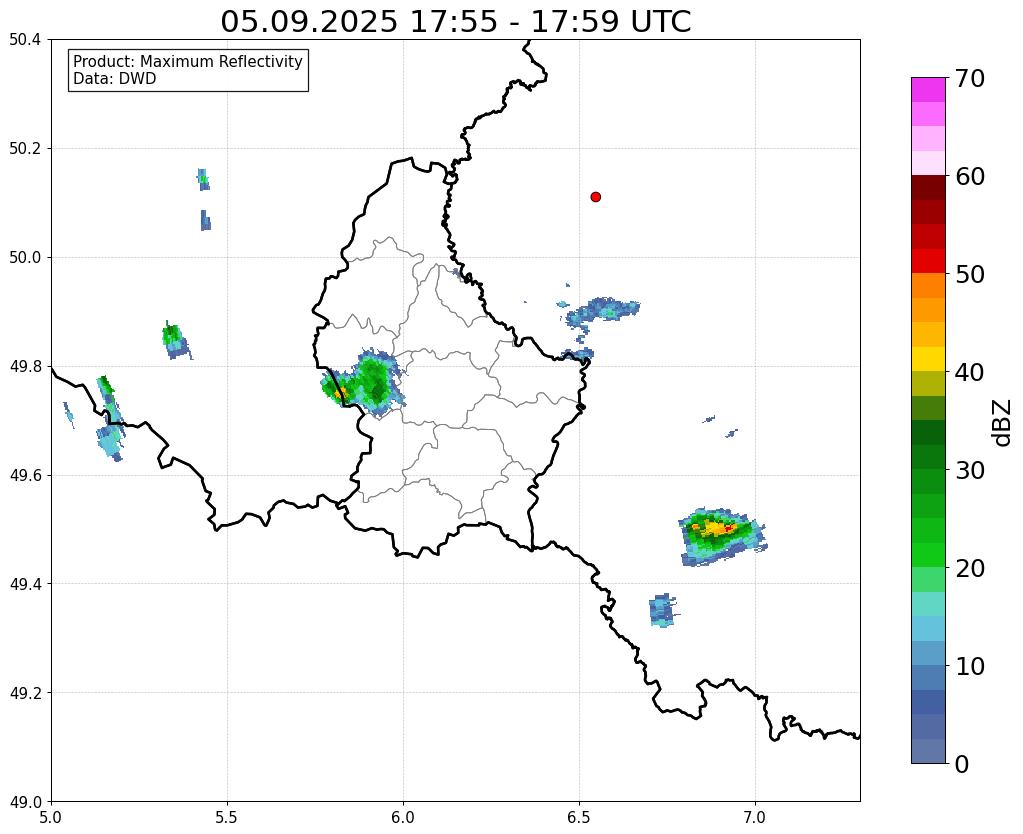Click the green radar cell on Luxembourg's western border
Screen dimensions: 1023x834
[x=363, y=383]
